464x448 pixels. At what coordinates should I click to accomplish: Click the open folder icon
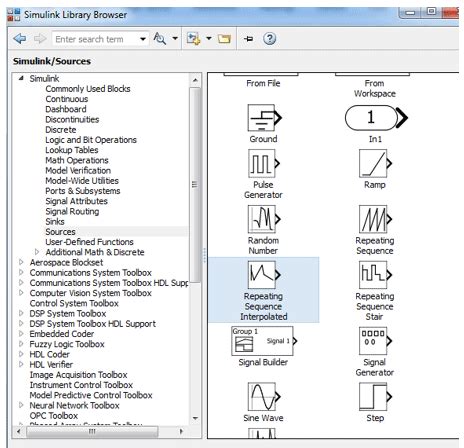click(x=224, y=39)
